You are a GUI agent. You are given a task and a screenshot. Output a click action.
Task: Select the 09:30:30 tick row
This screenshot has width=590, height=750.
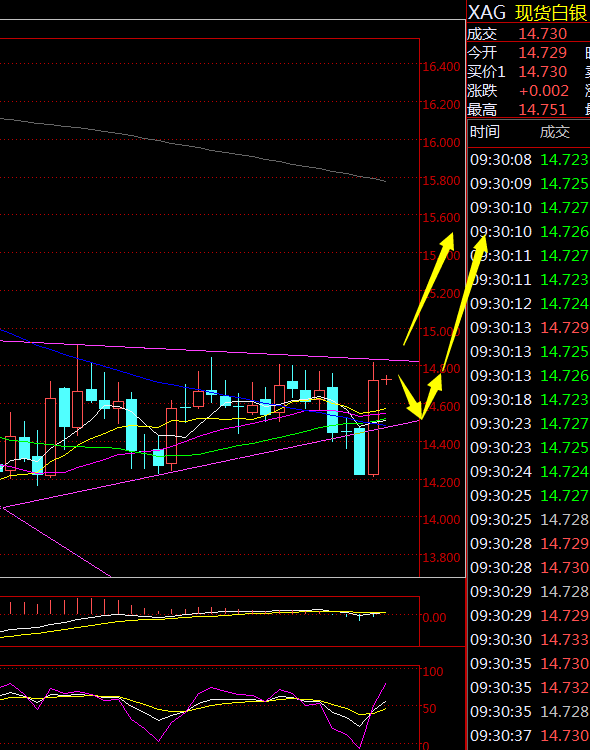pos(529,640)
